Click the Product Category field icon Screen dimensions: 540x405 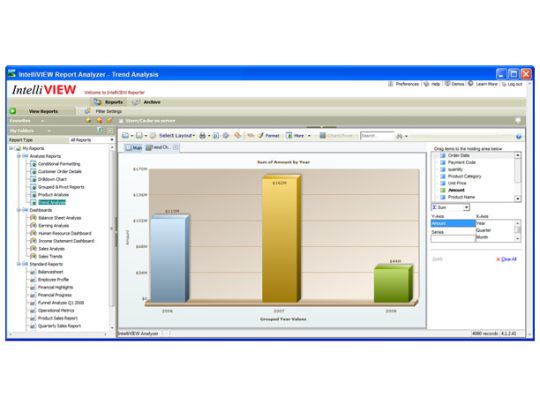pos(443,176)
